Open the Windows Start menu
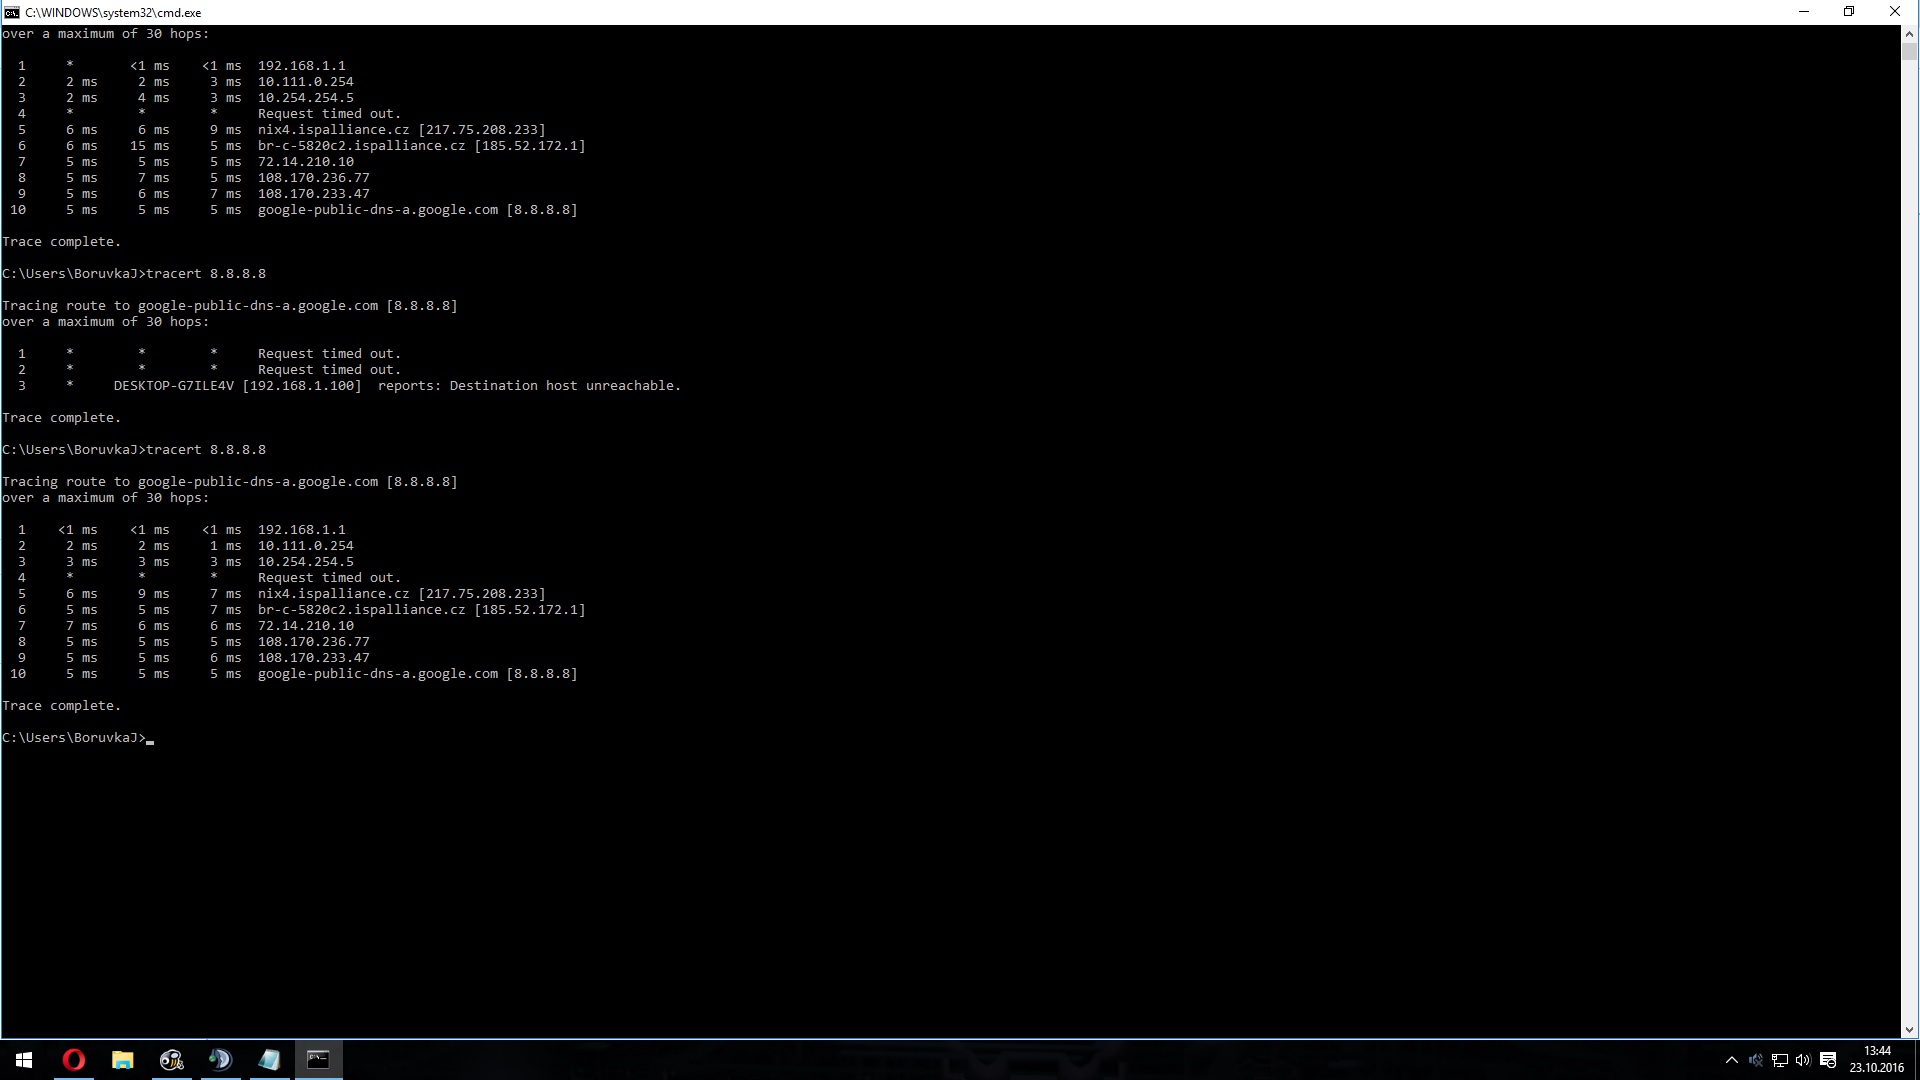Screen dimensions: 1920x1080 pyautogui.click(x=24, y=1060)
